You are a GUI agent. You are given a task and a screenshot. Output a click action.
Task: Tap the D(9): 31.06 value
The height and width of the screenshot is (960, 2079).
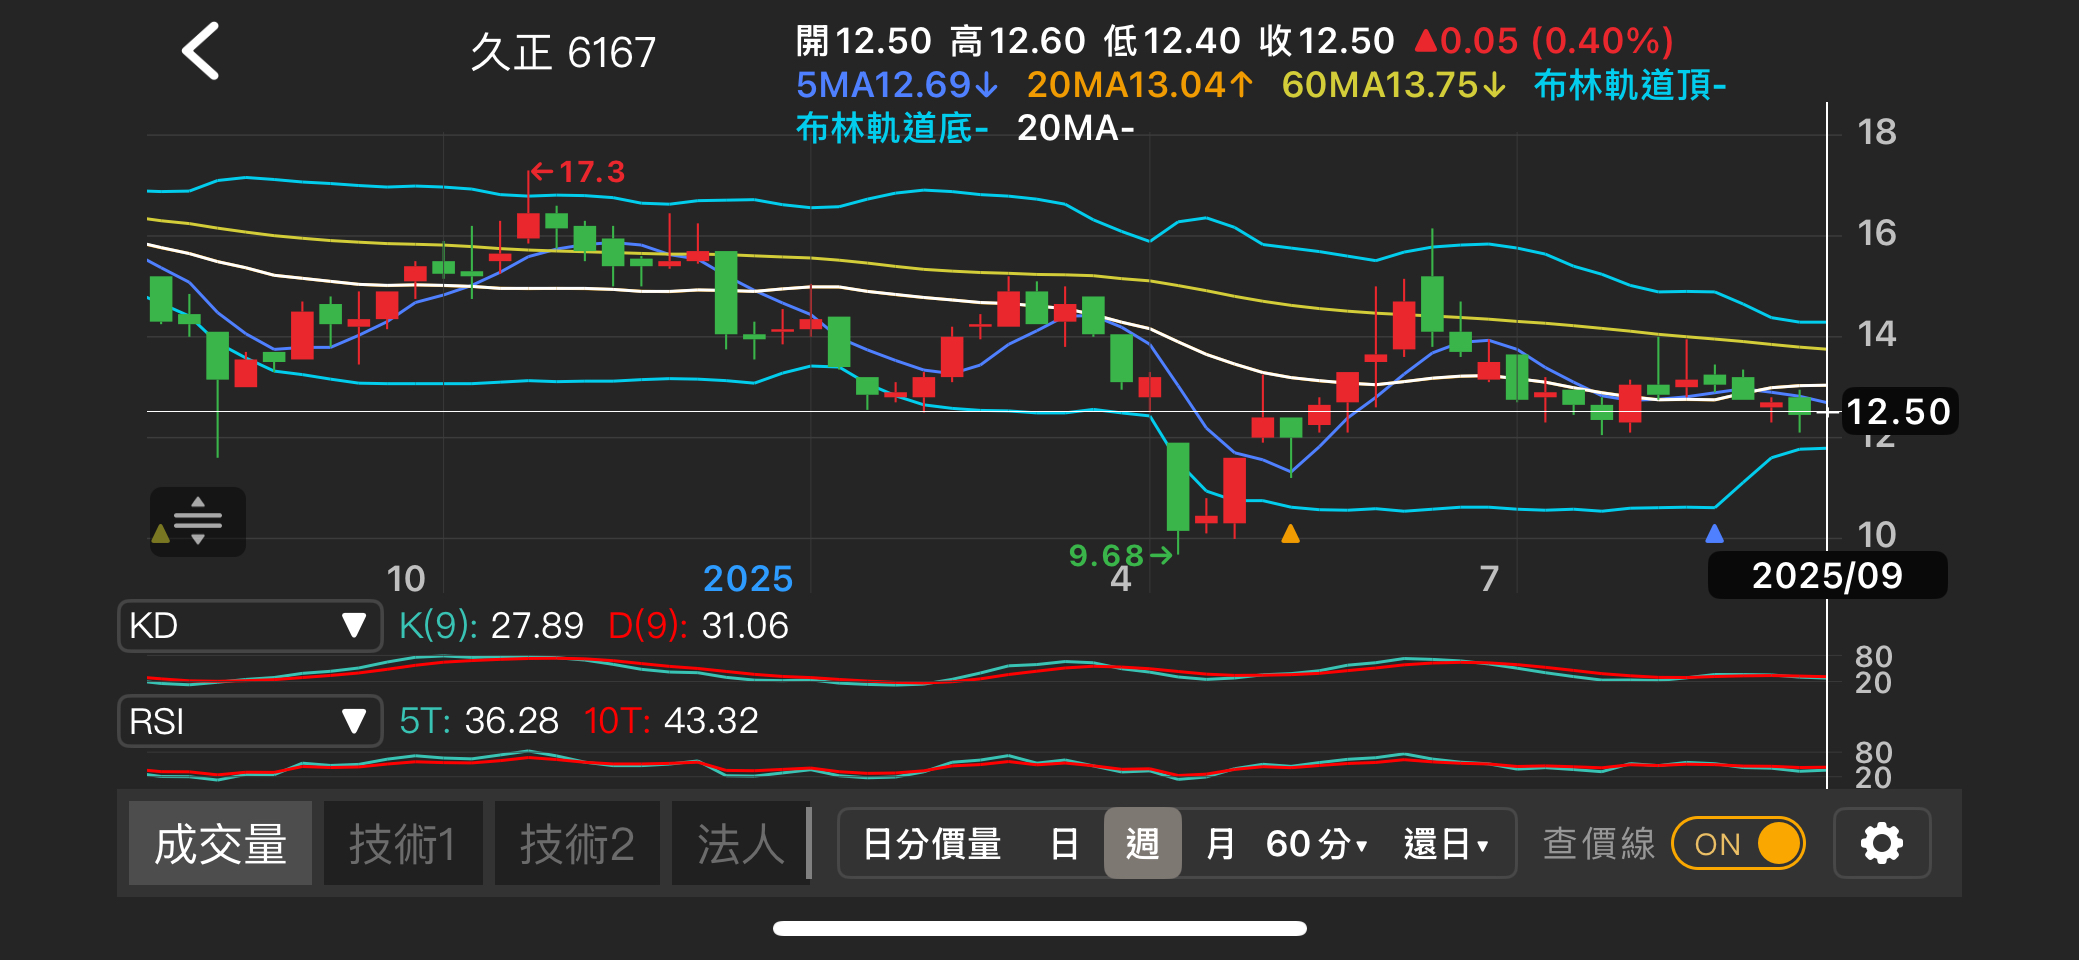click(698, 626)
